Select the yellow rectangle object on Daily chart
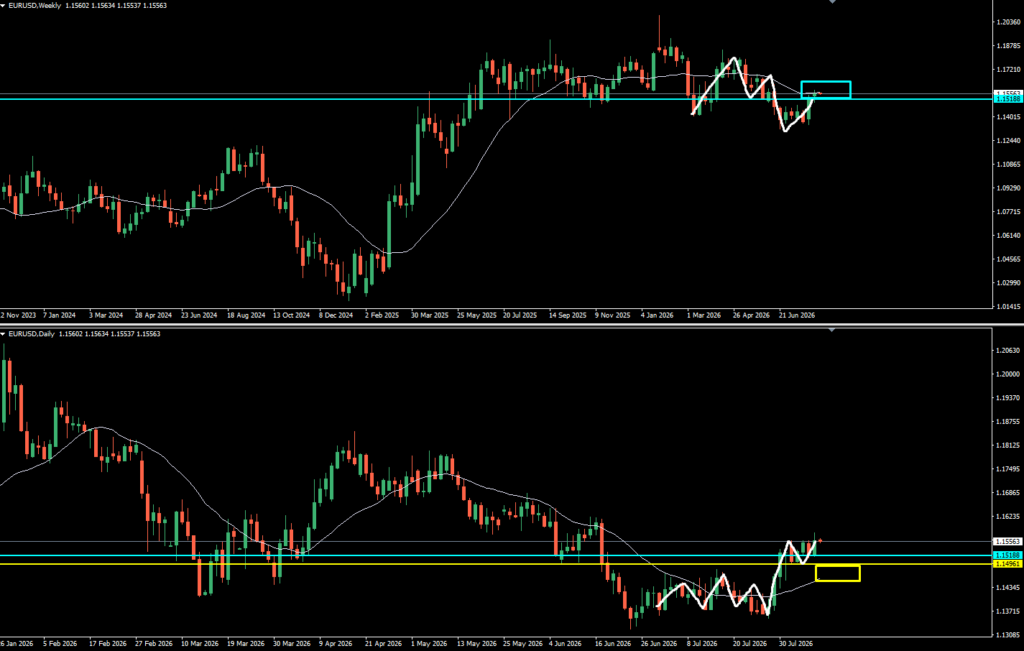Image resolution: width=1024 pixels, height=651 pixels. pos(838,573)
